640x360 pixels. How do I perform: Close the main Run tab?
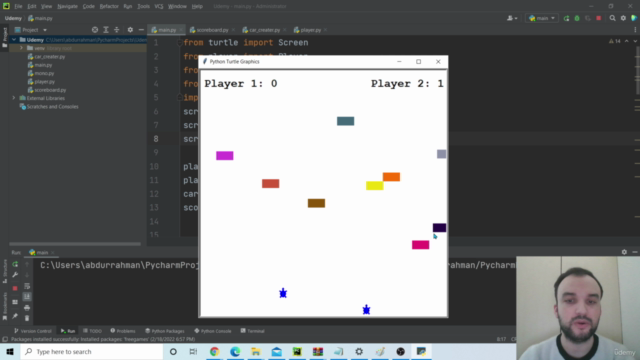click(53, 252)
